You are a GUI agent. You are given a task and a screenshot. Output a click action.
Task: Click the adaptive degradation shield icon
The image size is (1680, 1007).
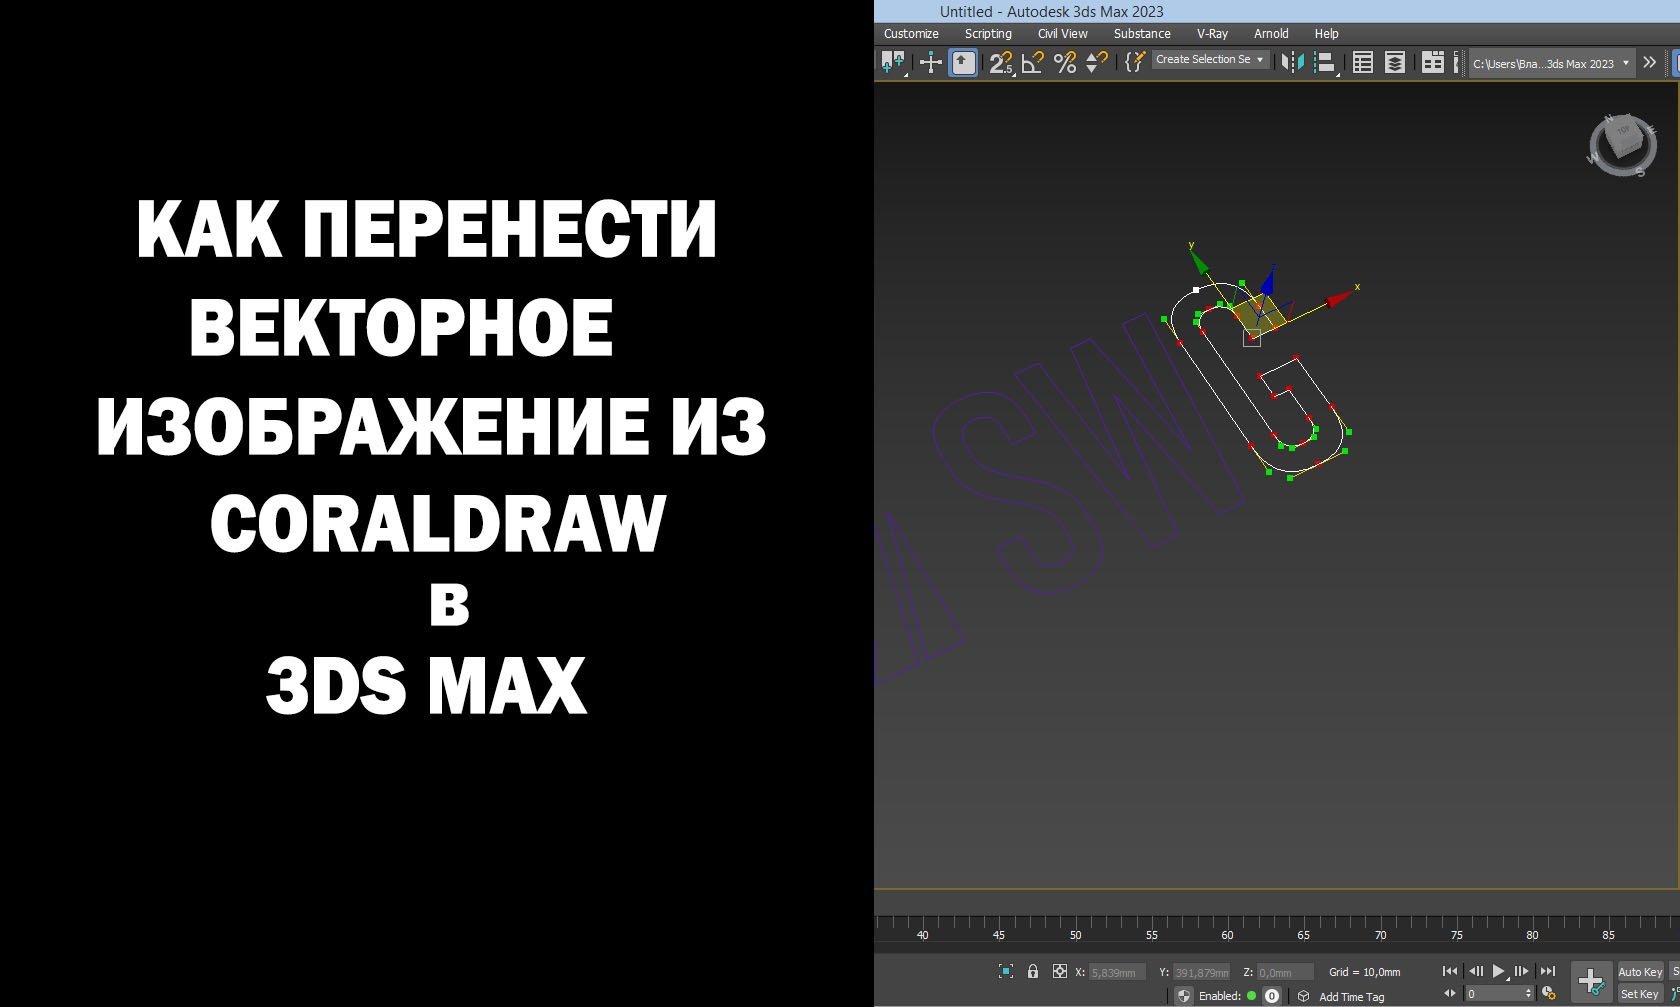[x=1184, y=996]
